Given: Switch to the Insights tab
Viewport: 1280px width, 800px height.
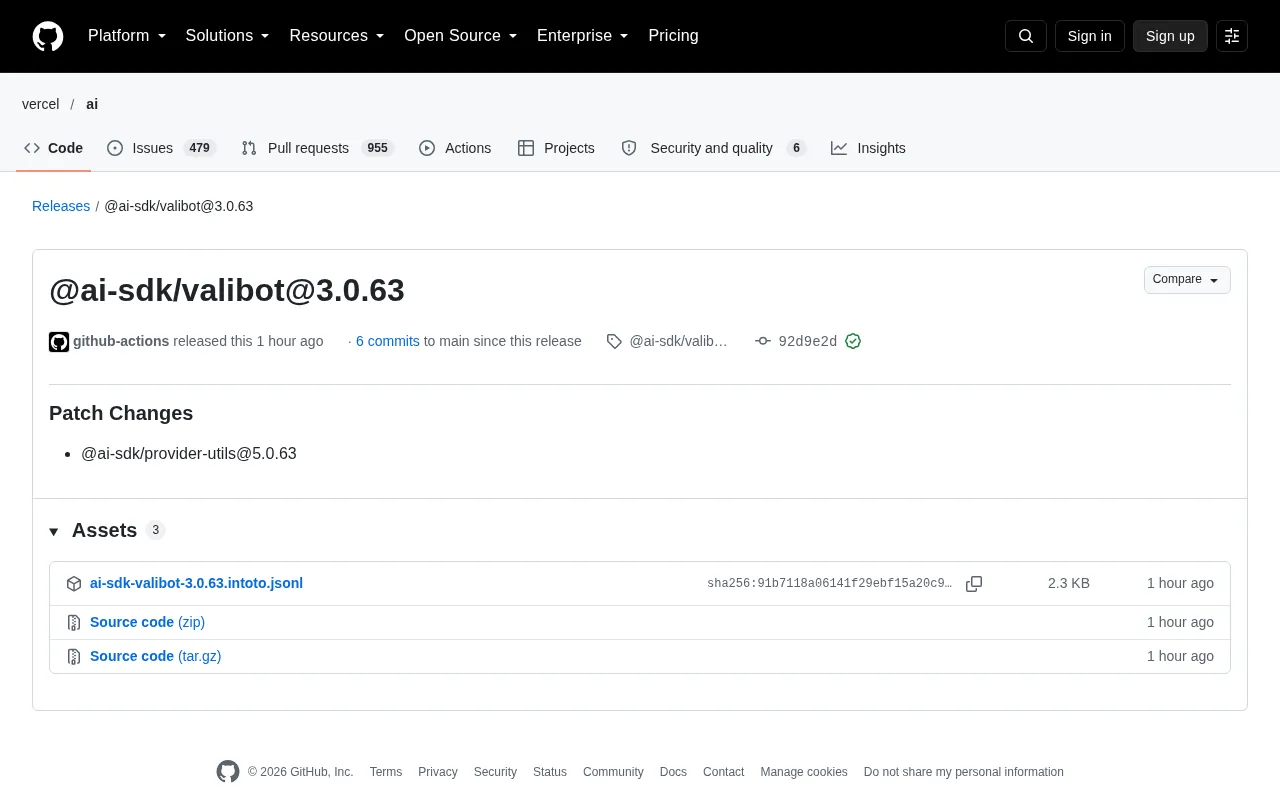Looking at the screenshot, I should (x=868, y=148).
